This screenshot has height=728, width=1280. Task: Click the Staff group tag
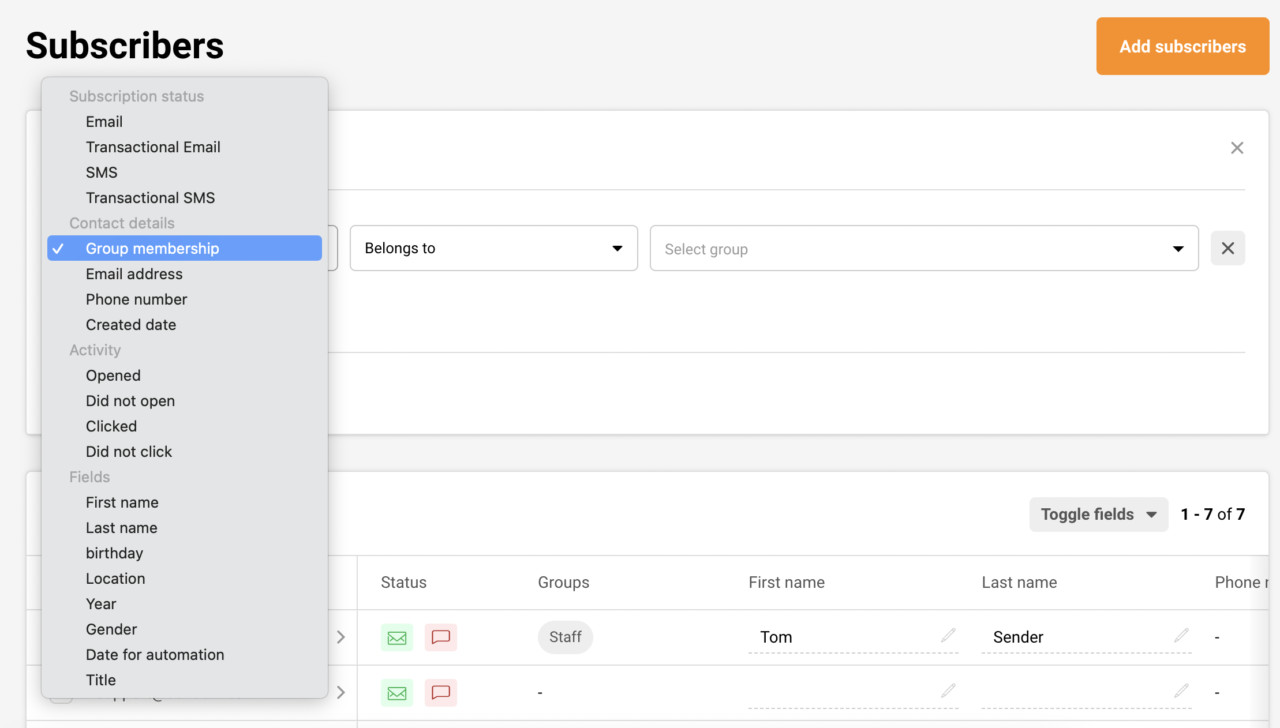[x=565, y=637]
